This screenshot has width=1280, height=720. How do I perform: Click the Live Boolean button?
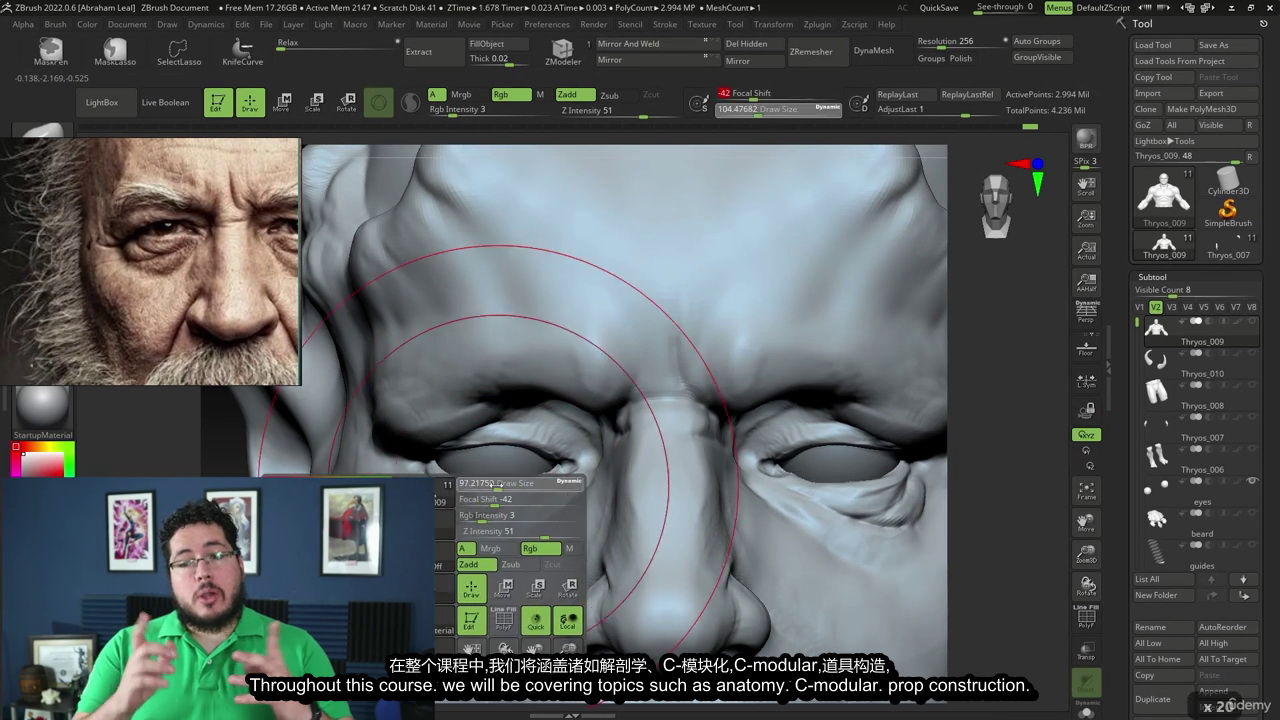[x=165, y=102]
